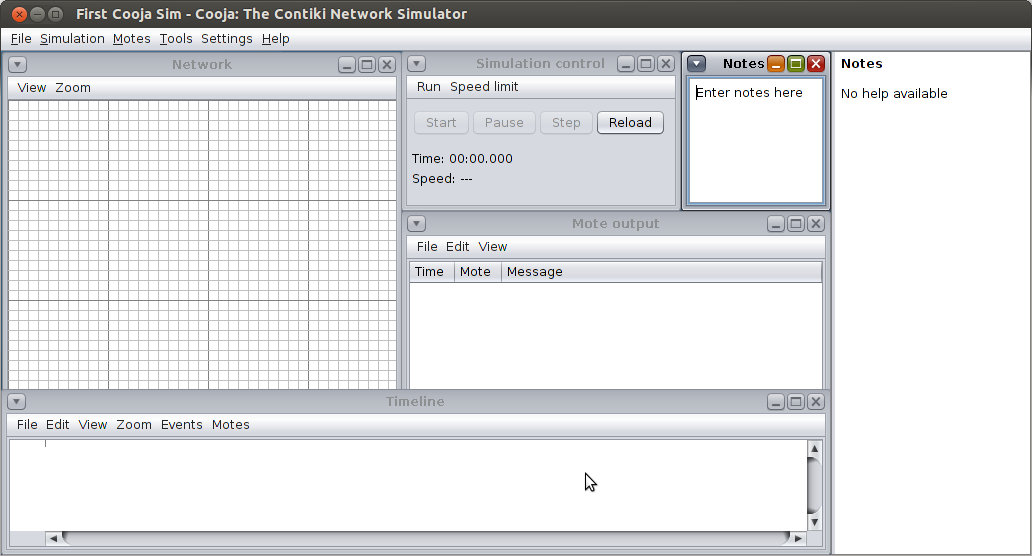Minimize the Timeline window

(776, 401)
